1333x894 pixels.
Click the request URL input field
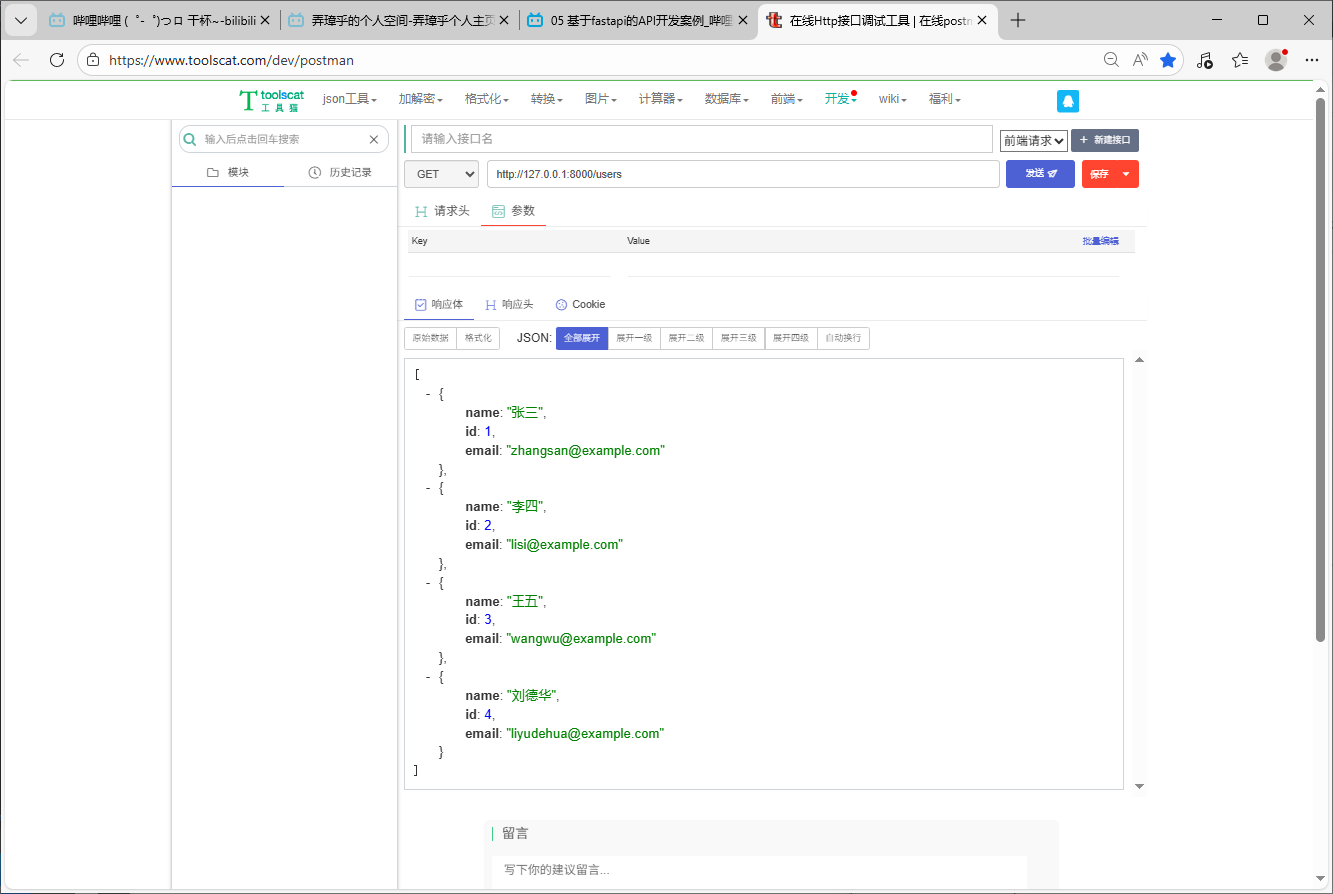742,174
